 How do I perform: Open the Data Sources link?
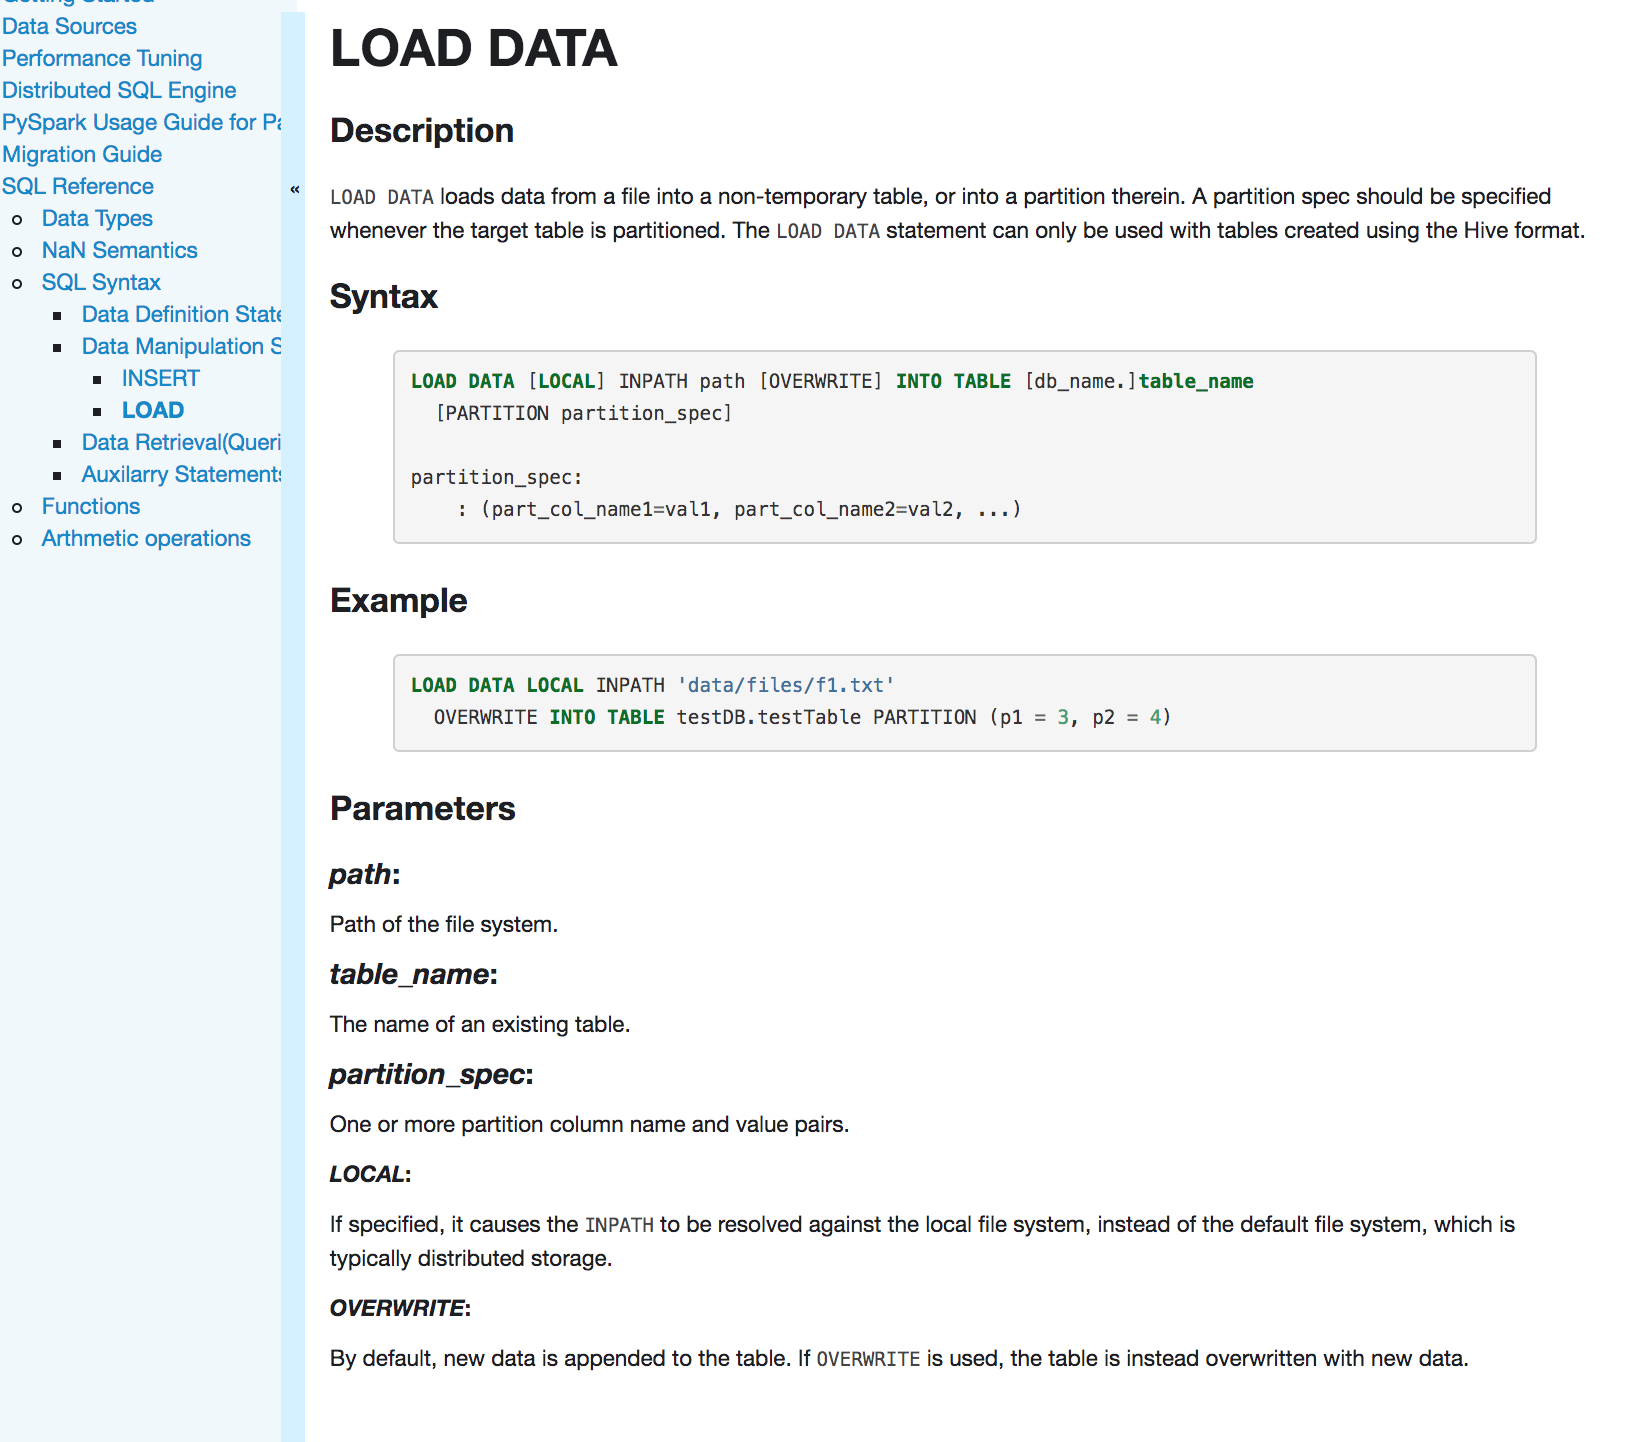coord(69,26)
